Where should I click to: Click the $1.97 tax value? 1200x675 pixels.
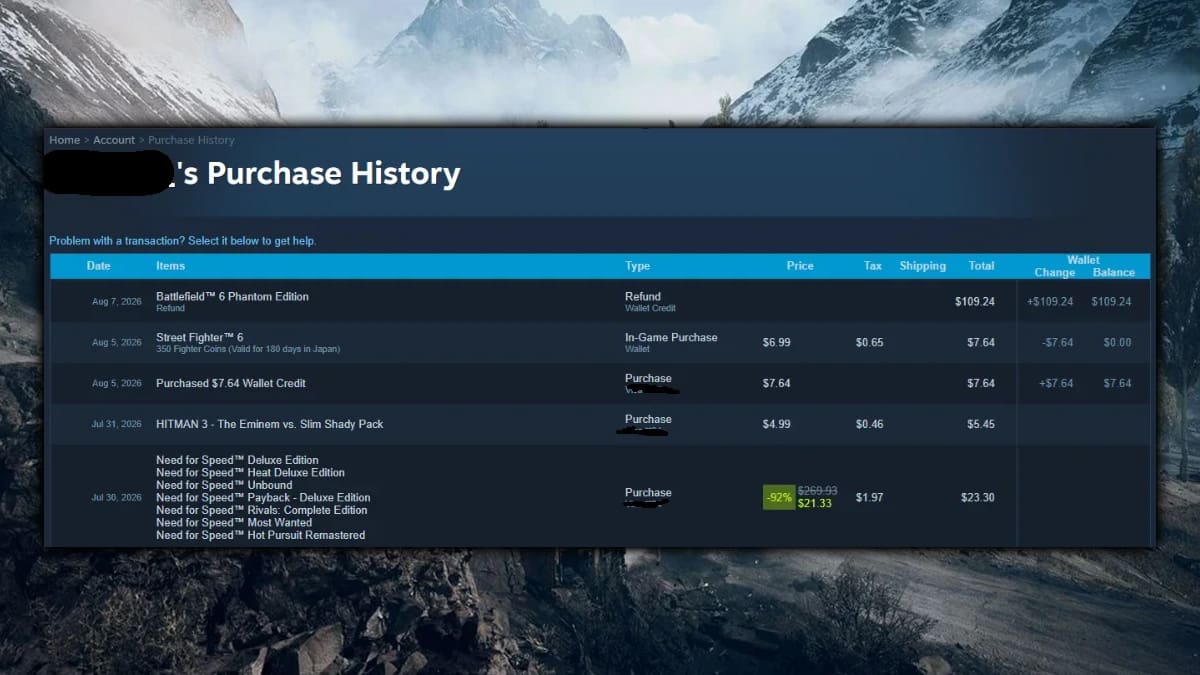click(x=869, y=497)
